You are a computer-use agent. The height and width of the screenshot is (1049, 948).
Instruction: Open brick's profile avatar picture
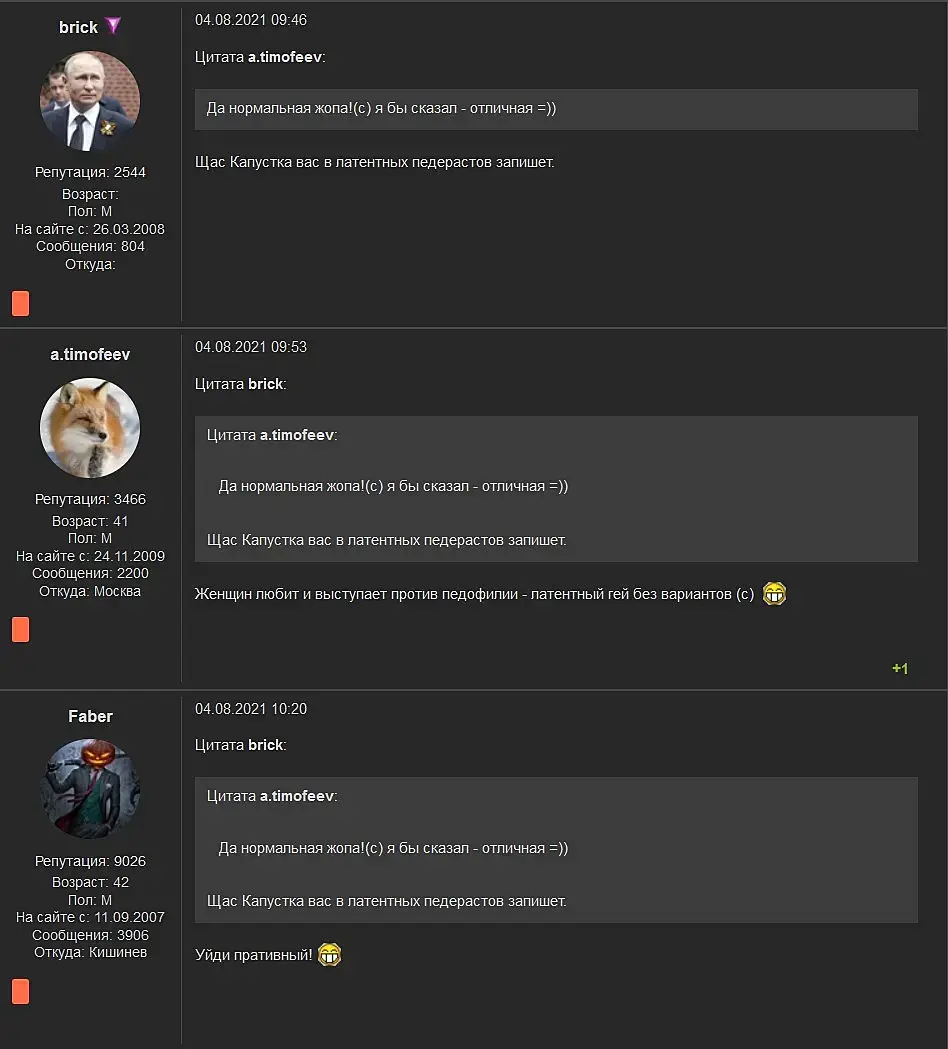coord(90,101)
